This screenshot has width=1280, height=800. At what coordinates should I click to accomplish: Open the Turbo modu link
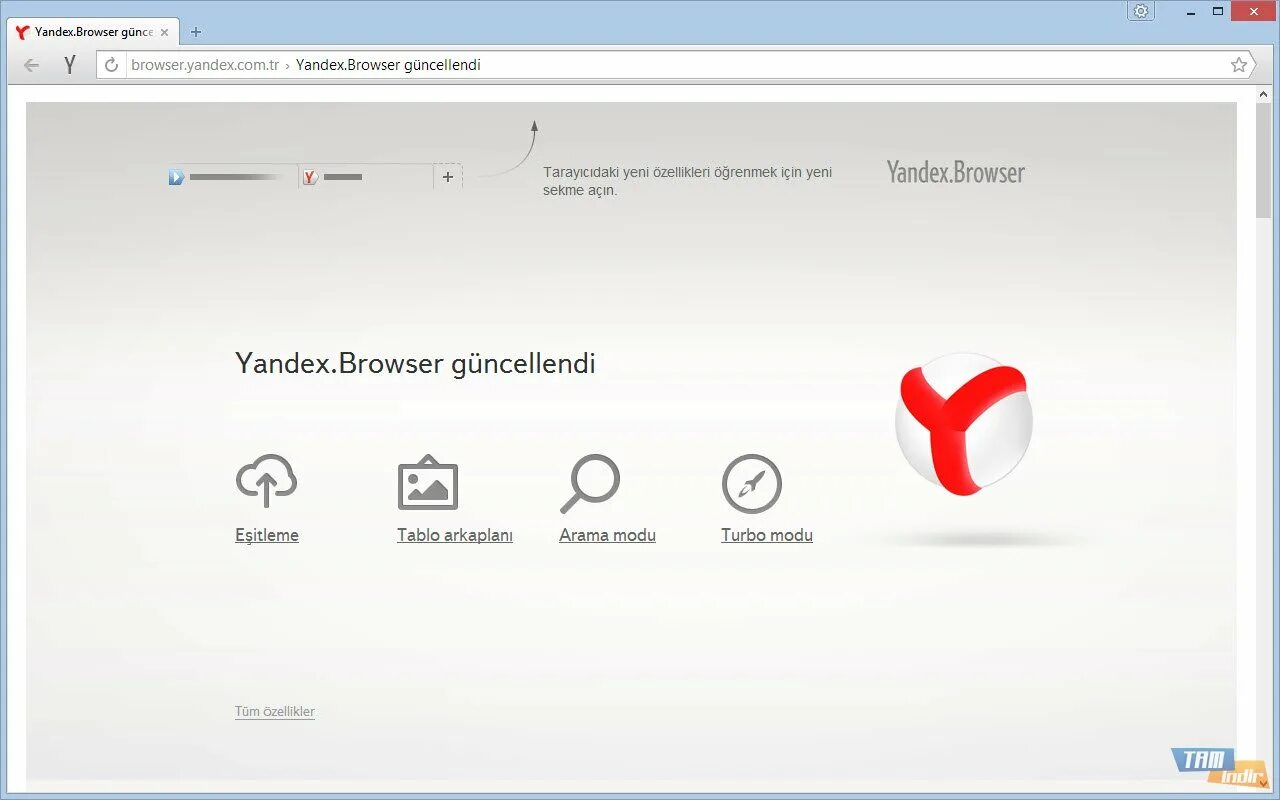pos(767,535)
